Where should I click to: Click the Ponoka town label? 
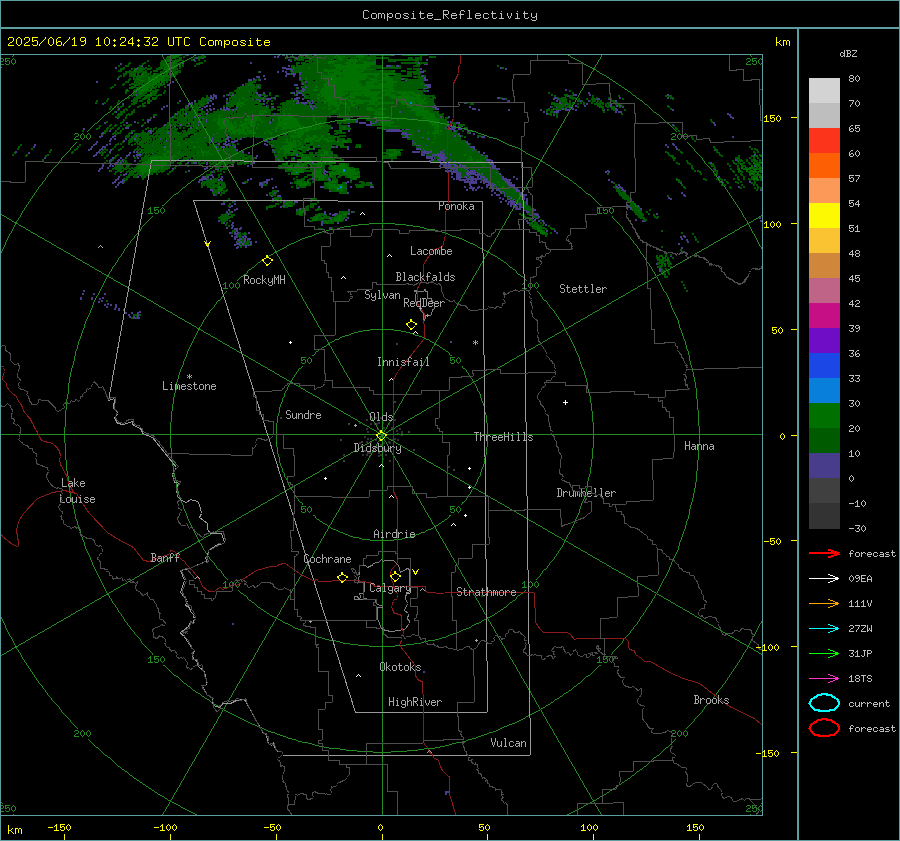pos(456,206)
